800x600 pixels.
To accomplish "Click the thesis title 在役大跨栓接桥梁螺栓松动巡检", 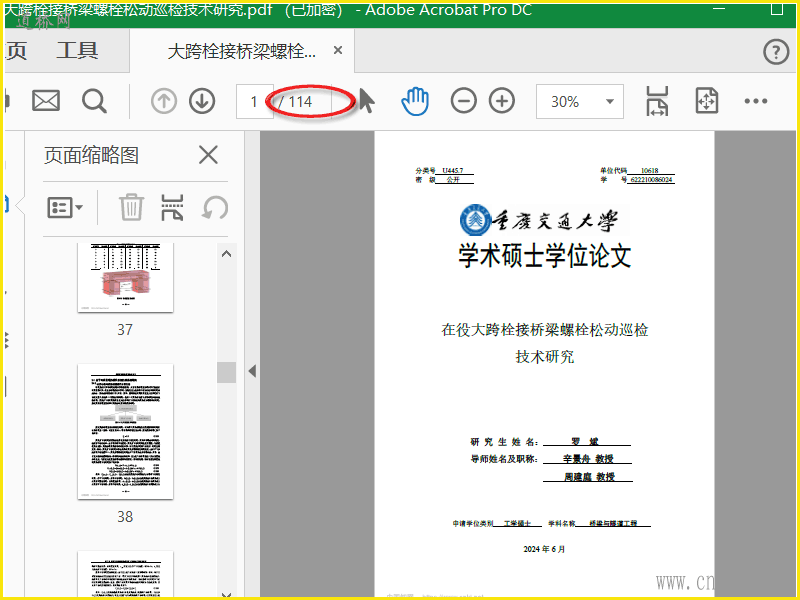I will pyautogui.click(x=544, y=330).
